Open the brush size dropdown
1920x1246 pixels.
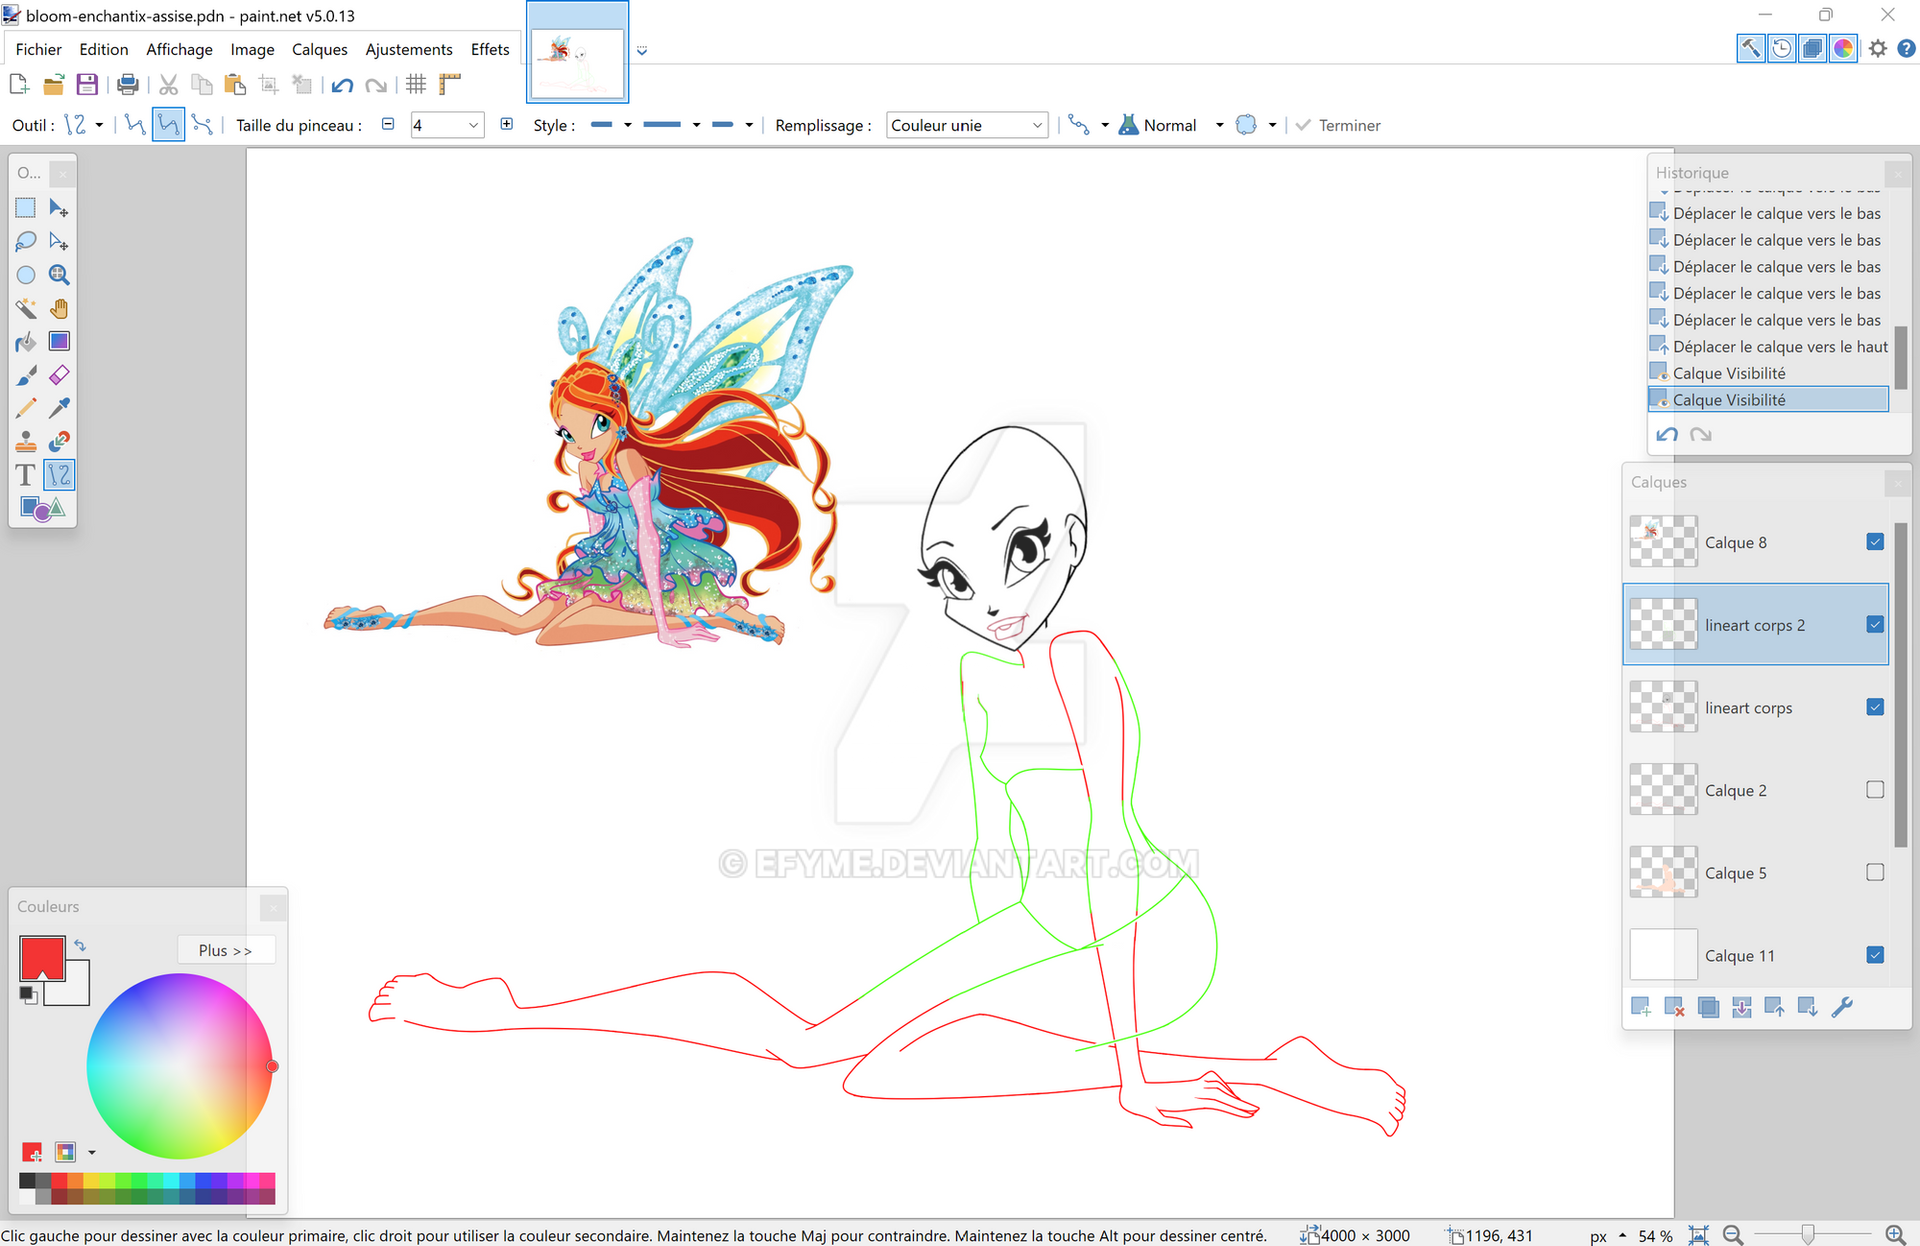[x=474, y=125]
